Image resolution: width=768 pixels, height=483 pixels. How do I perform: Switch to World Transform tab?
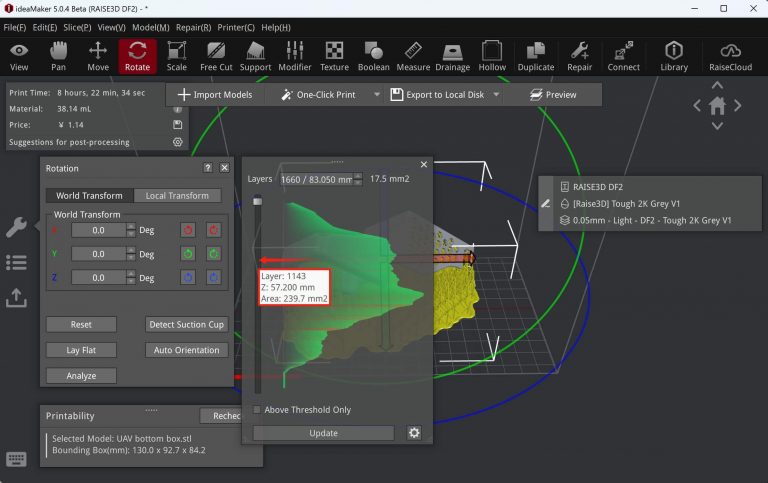click(x=89, y=195)
